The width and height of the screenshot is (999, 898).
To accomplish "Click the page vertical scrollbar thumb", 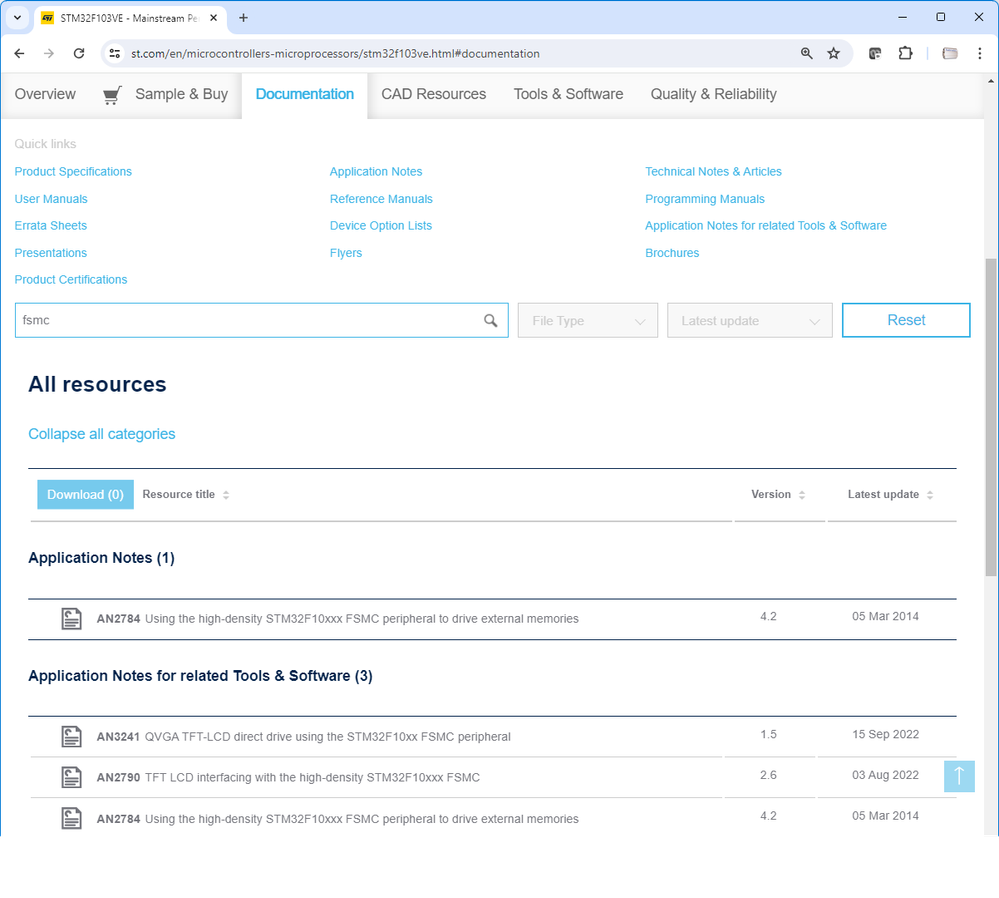I will (x=991, y=417).
